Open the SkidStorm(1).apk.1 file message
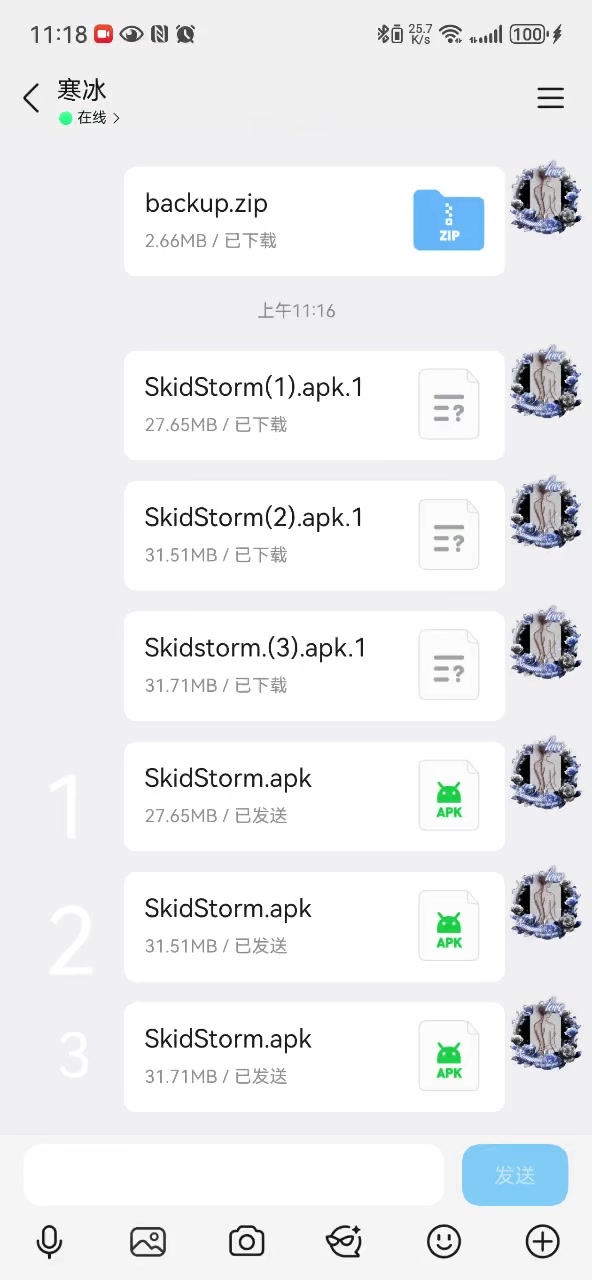 click(314, 405)
